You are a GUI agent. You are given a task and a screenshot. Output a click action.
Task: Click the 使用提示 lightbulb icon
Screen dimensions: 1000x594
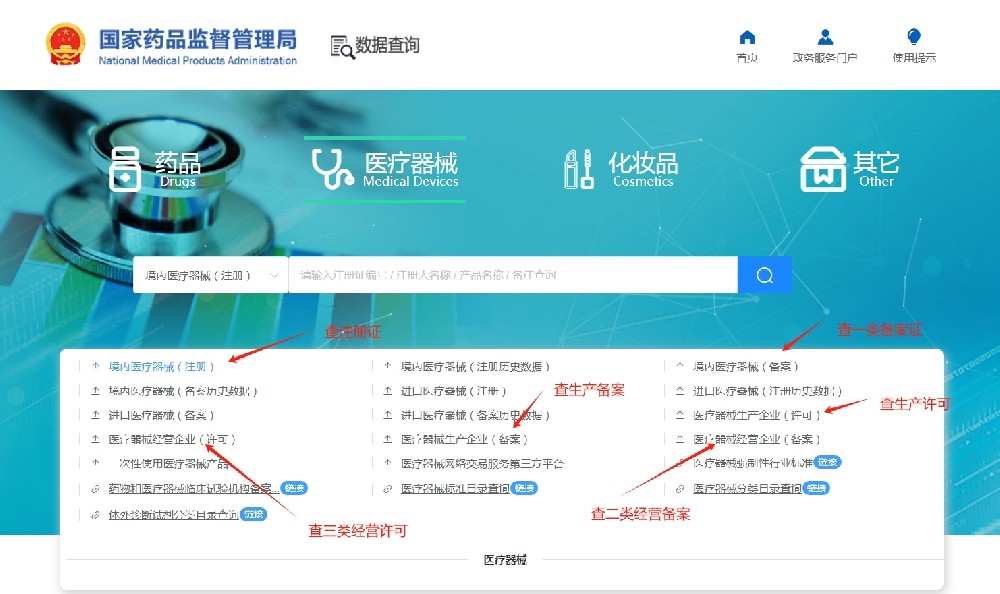coord(914,38)
